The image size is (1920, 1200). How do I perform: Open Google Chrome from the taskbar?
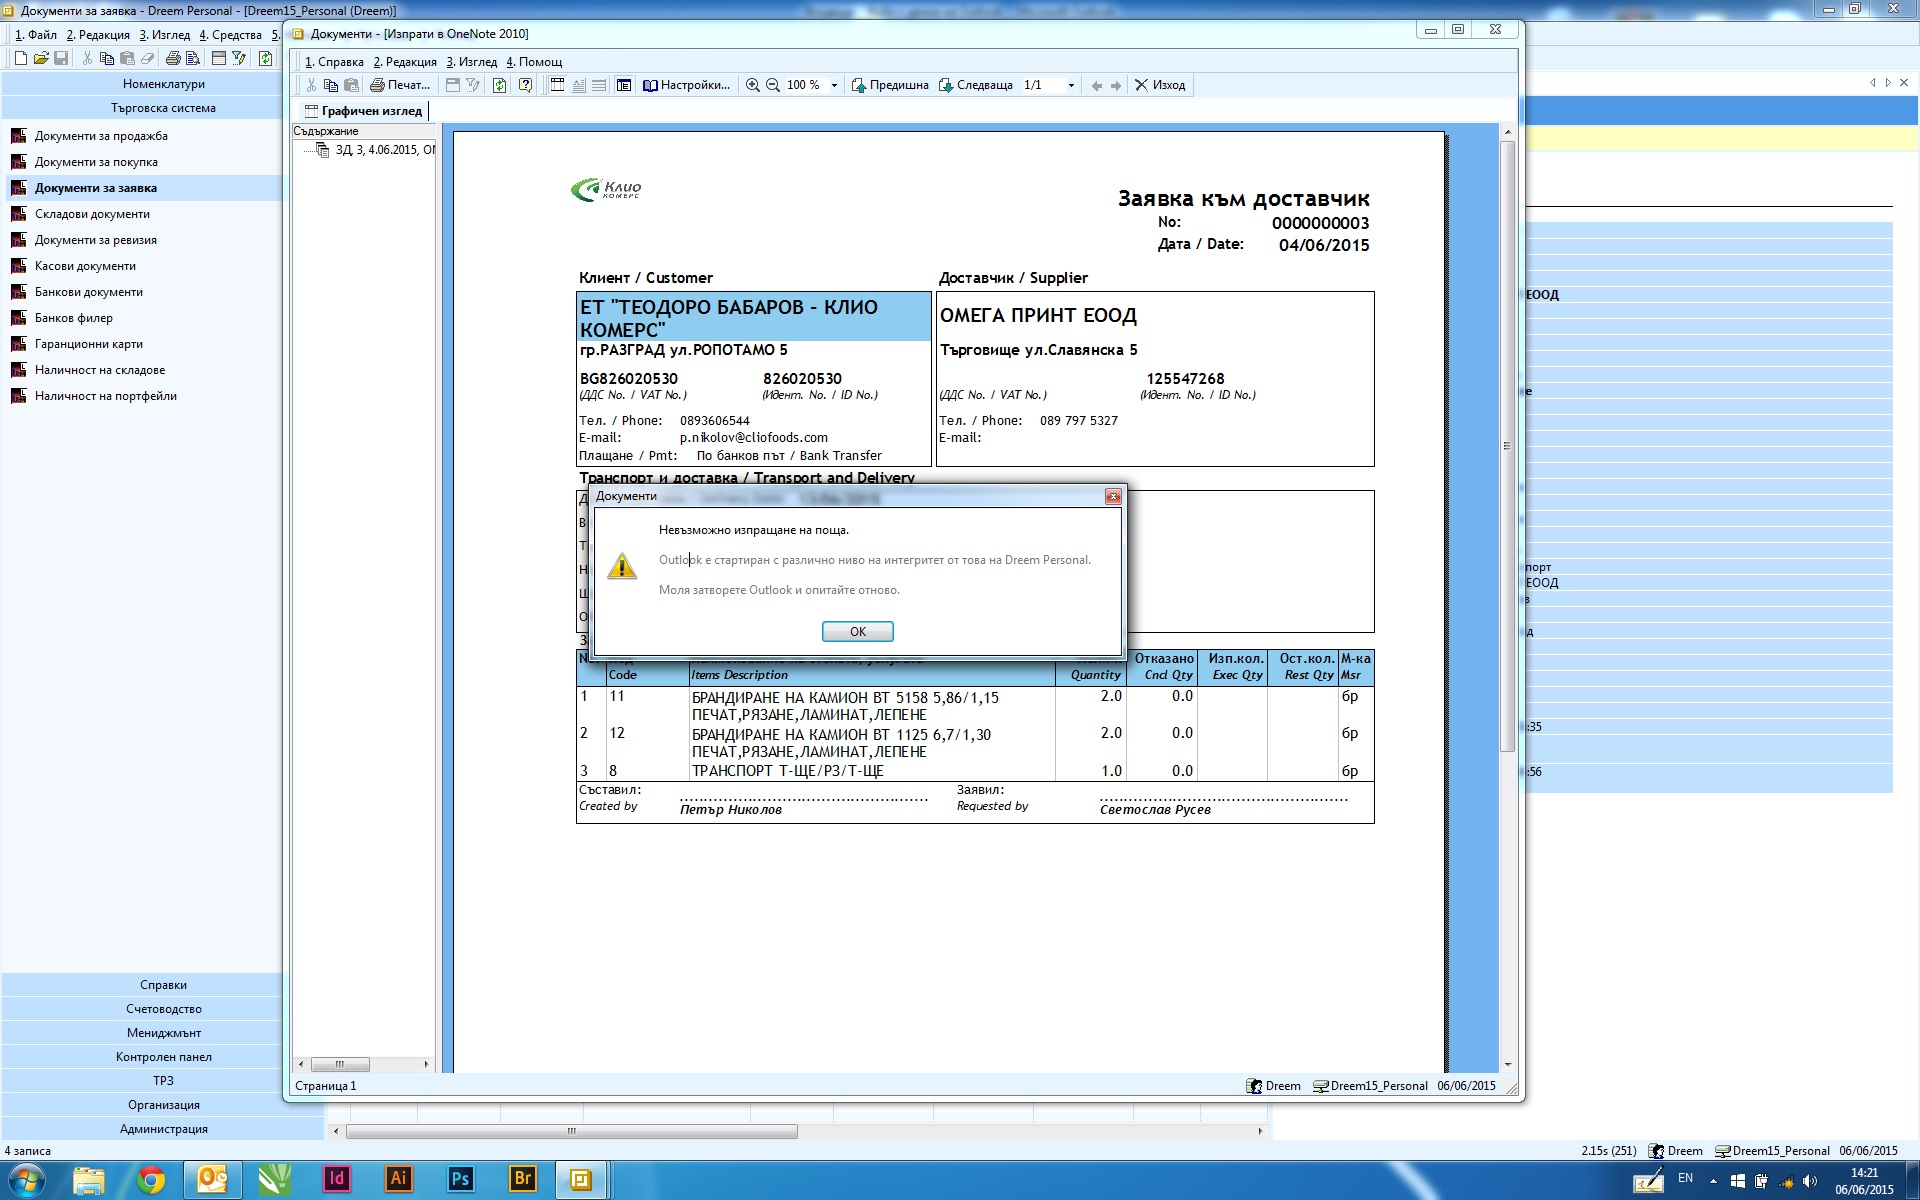[x=151, y=1180]
